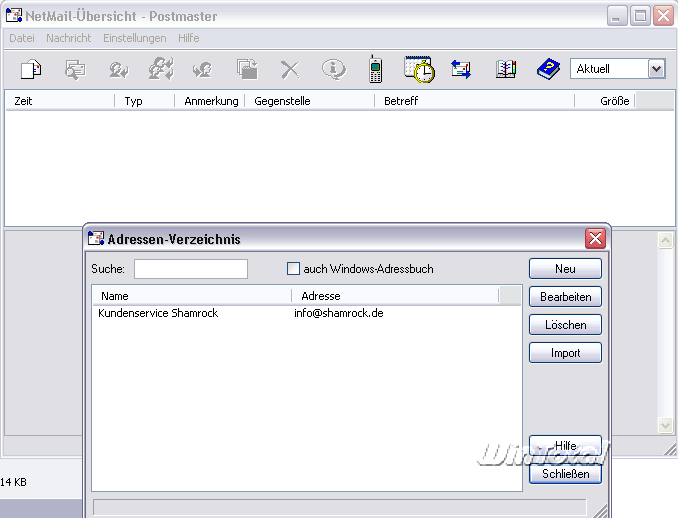This screenshot has height=518, width=678.
Task: Click the Adressen-Verzeichnis title bar icon
Action: pos(96,238)
